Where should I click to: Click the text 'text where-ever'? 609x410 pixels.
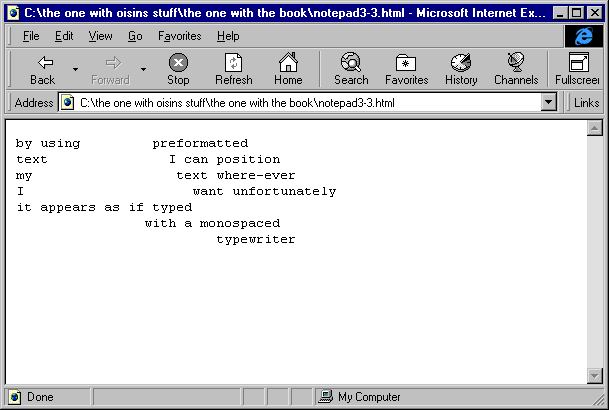(x=236, y=175)
